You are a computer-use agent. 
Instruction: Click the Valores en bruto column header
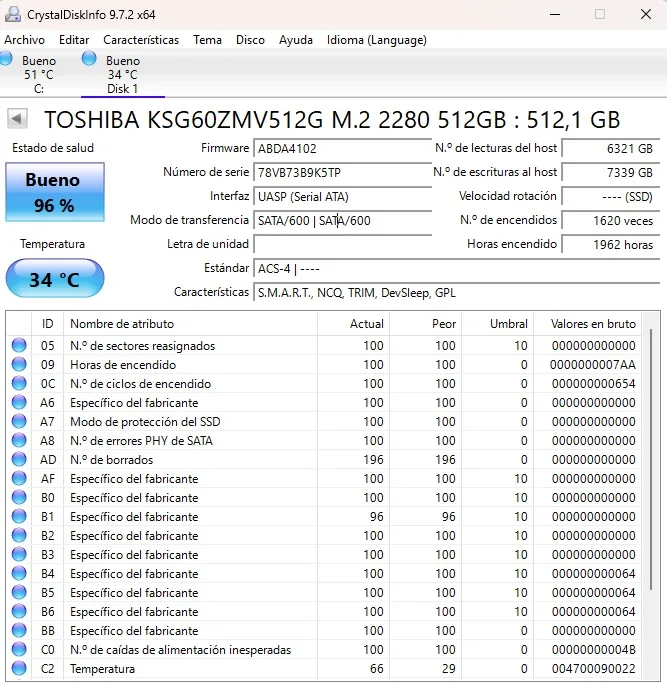[x=587, y=324]
